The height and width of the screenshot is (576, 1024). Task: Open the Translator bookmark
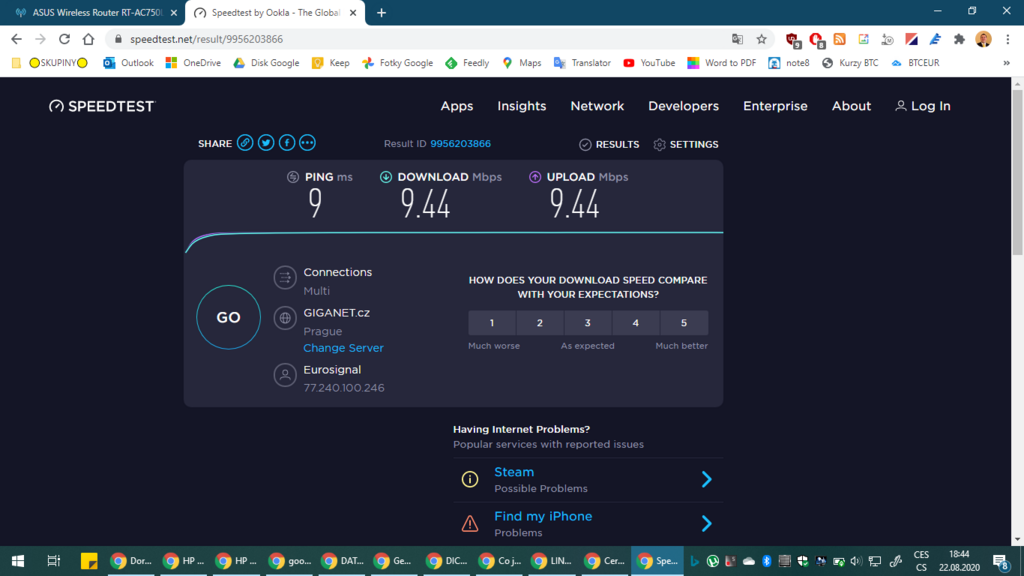583,63
